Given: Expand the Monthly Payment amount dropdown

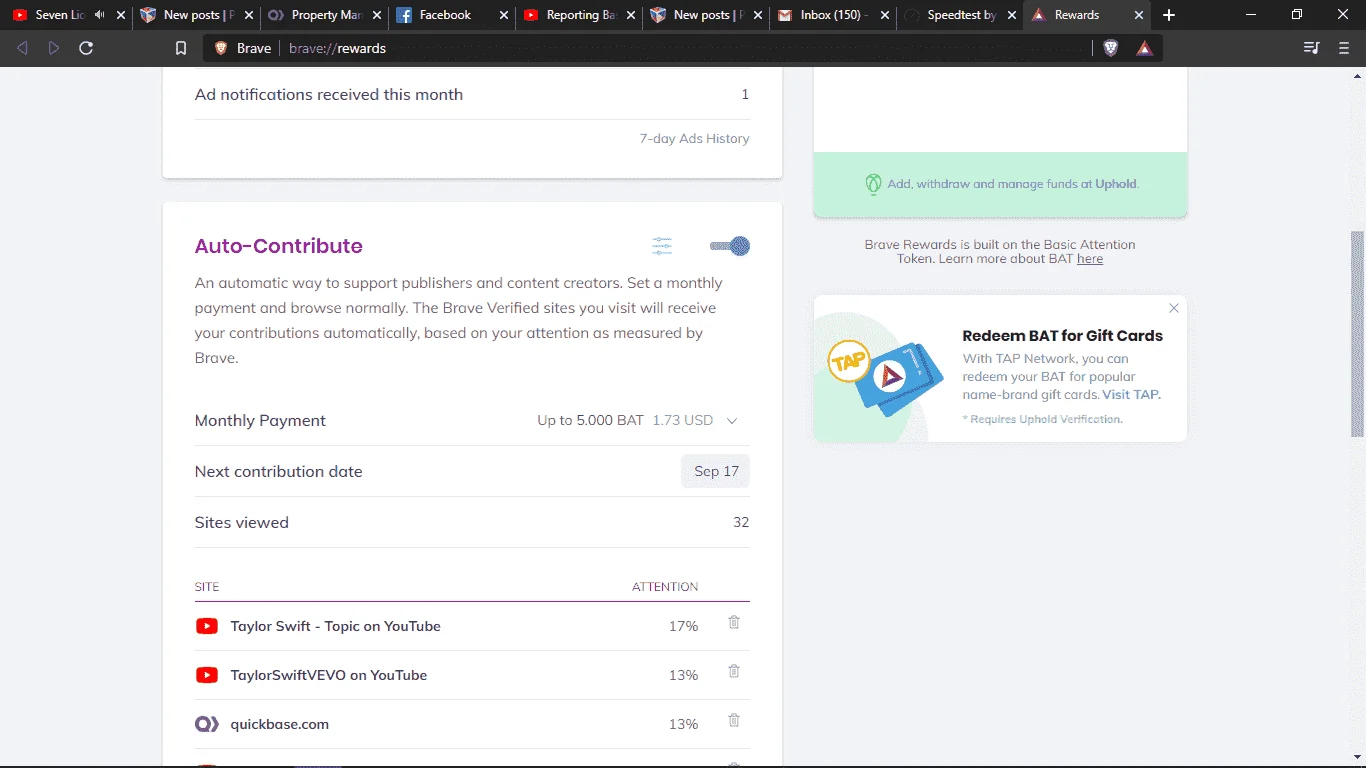Looking at the screenshot, I should click(x=731, y=421).
